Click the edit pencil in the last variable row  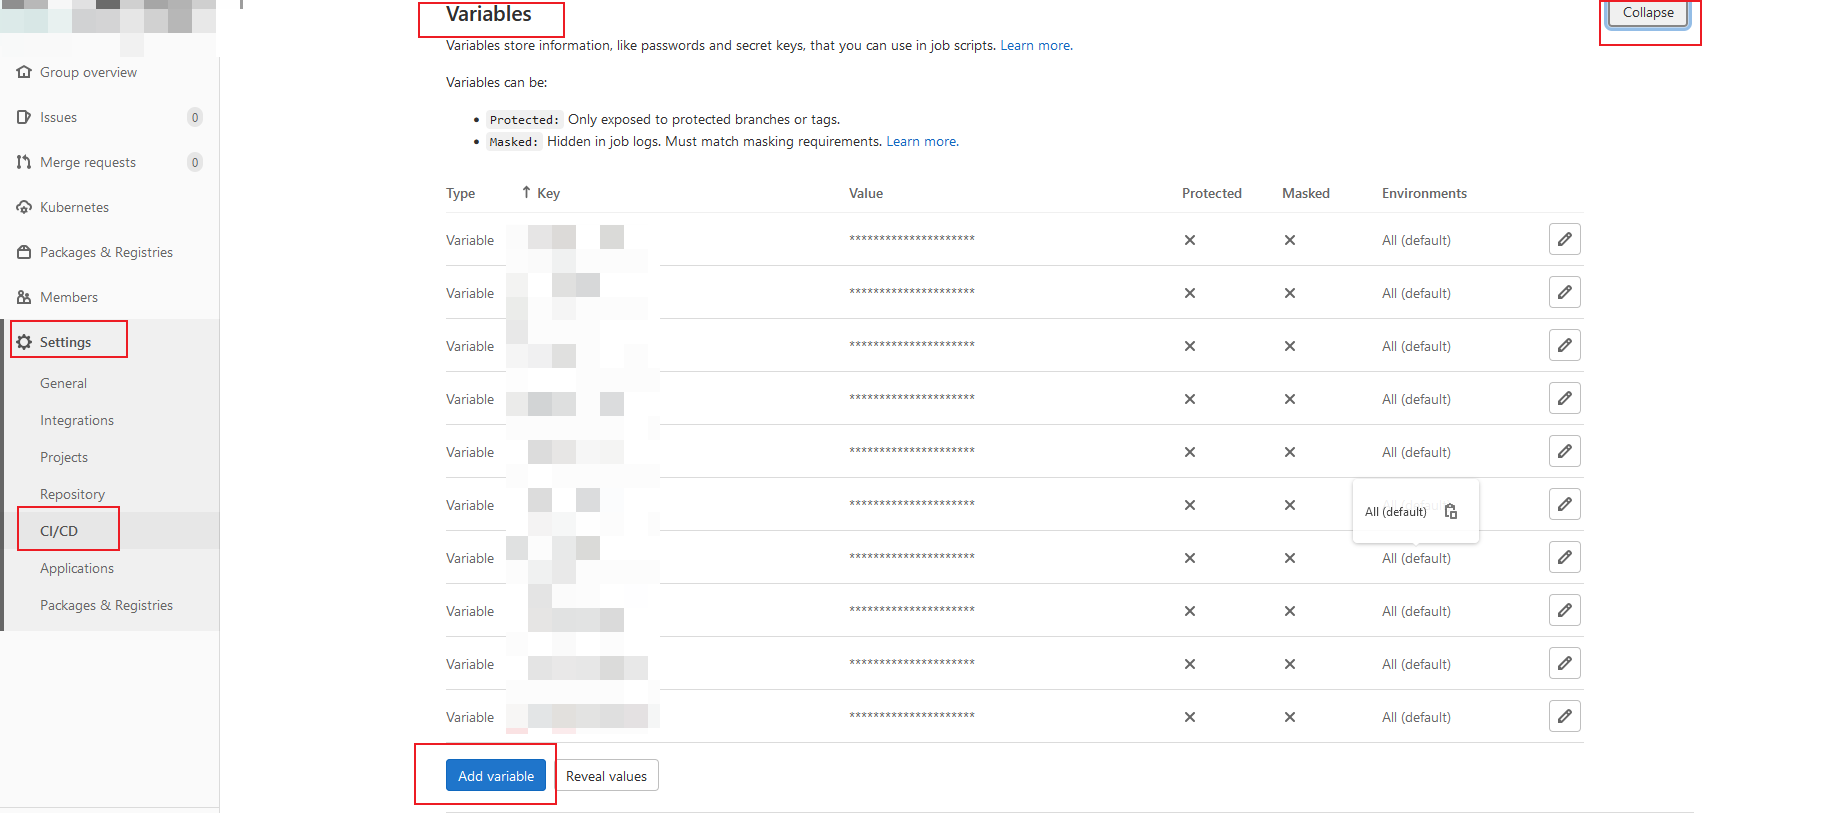(x=1564, y=717)
